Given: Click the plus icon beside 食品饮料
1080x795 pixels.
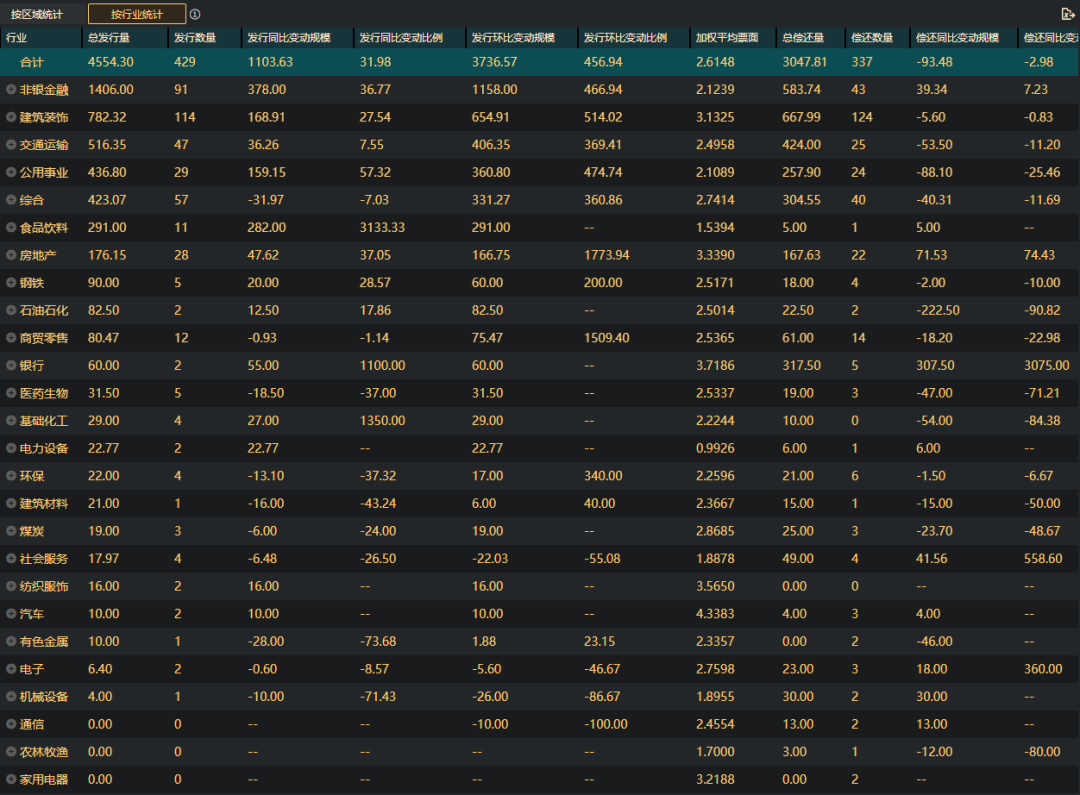Looking at the screenshot, I should click(x=11, y=228).
